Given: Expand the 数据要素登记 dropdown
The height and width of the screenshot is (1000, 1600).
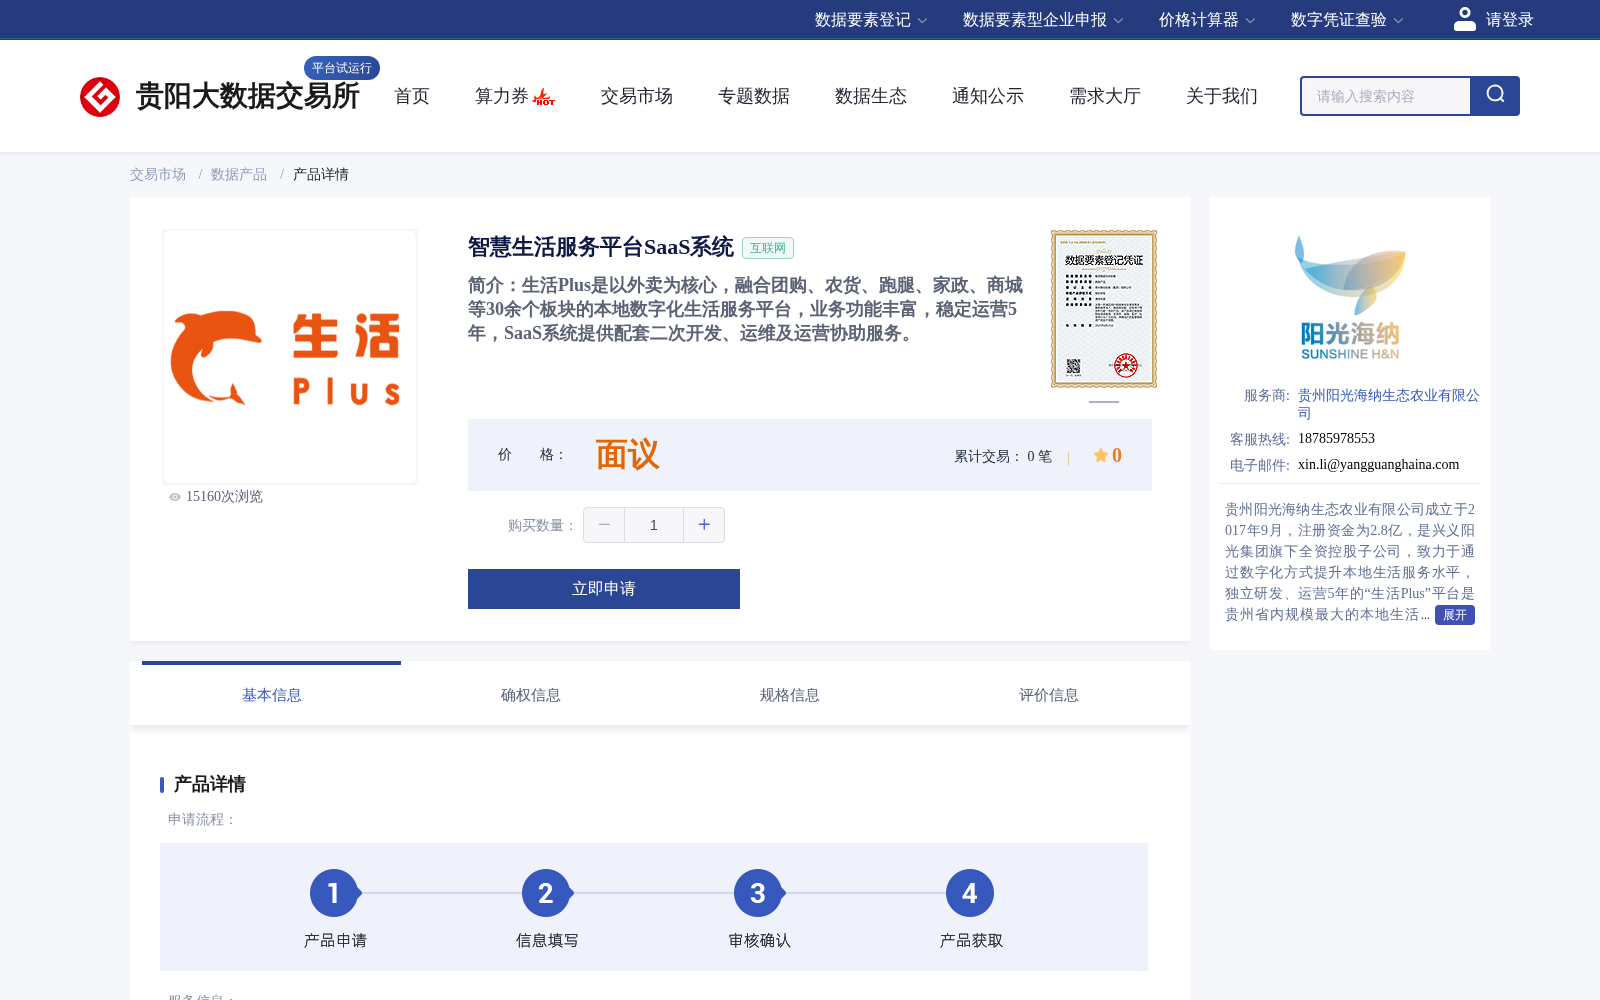Looking at the screenshot, I should 871,20.
